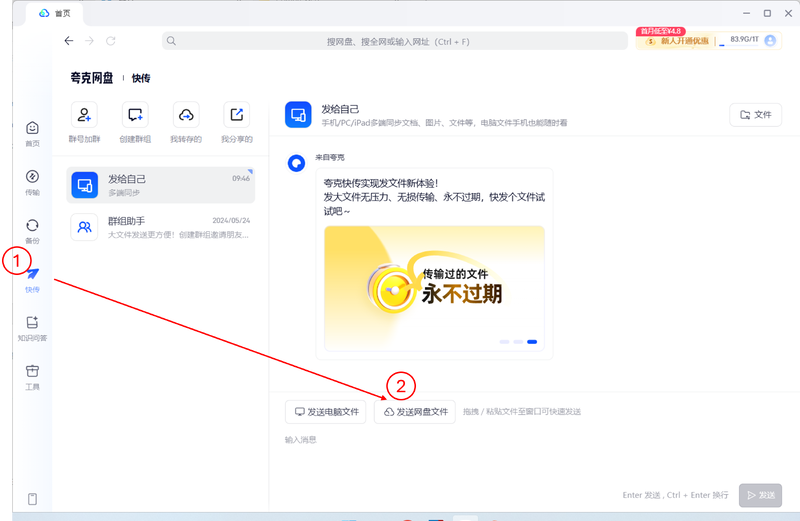Open the 文件 files button
This screenshot has width=800, height=521.
pos(756,115)
